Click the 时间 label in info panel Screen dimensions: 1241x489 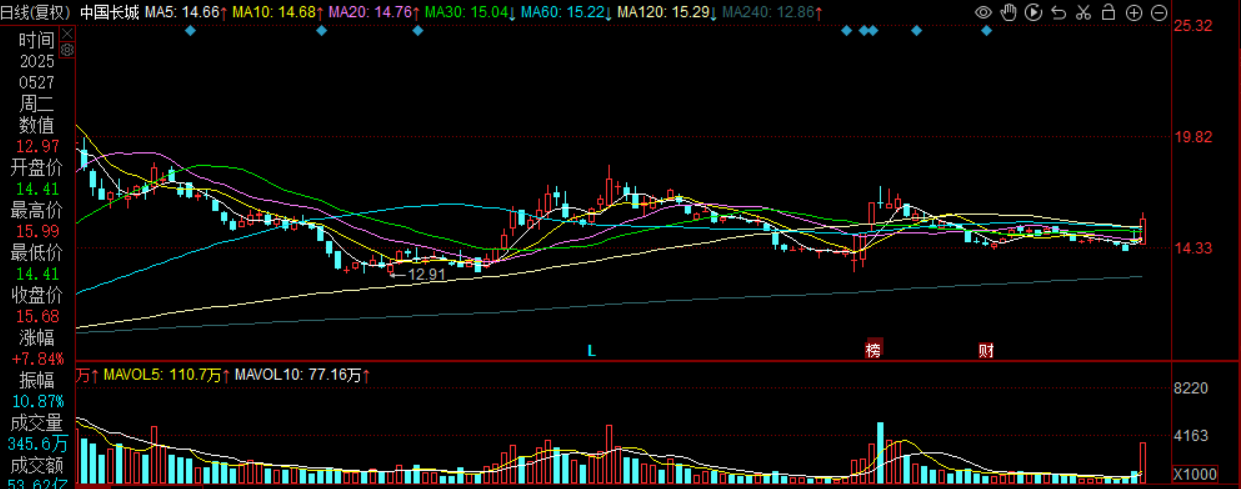(x=36, y=40)
